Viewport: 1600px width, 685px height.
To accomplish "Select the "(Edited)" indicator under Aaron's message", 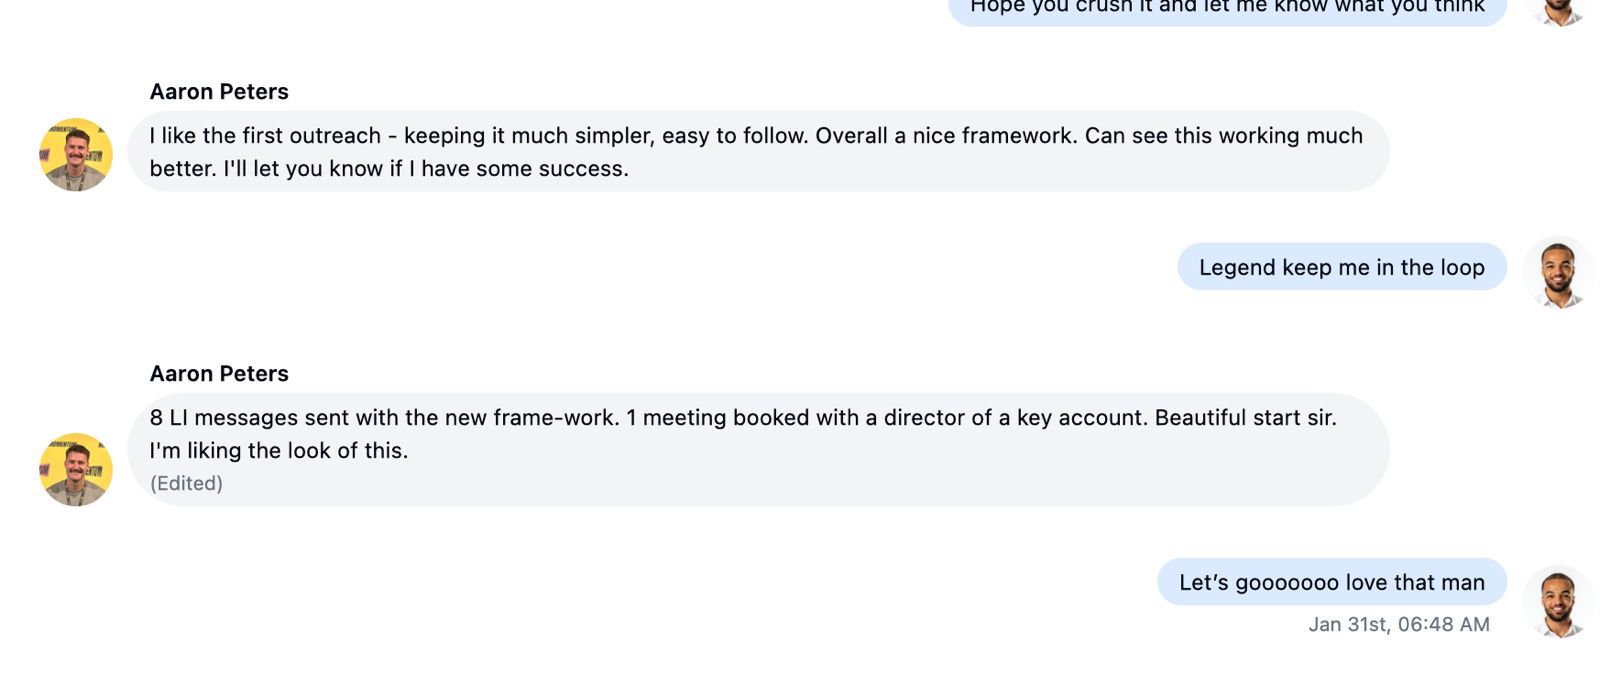I will 186,483.
